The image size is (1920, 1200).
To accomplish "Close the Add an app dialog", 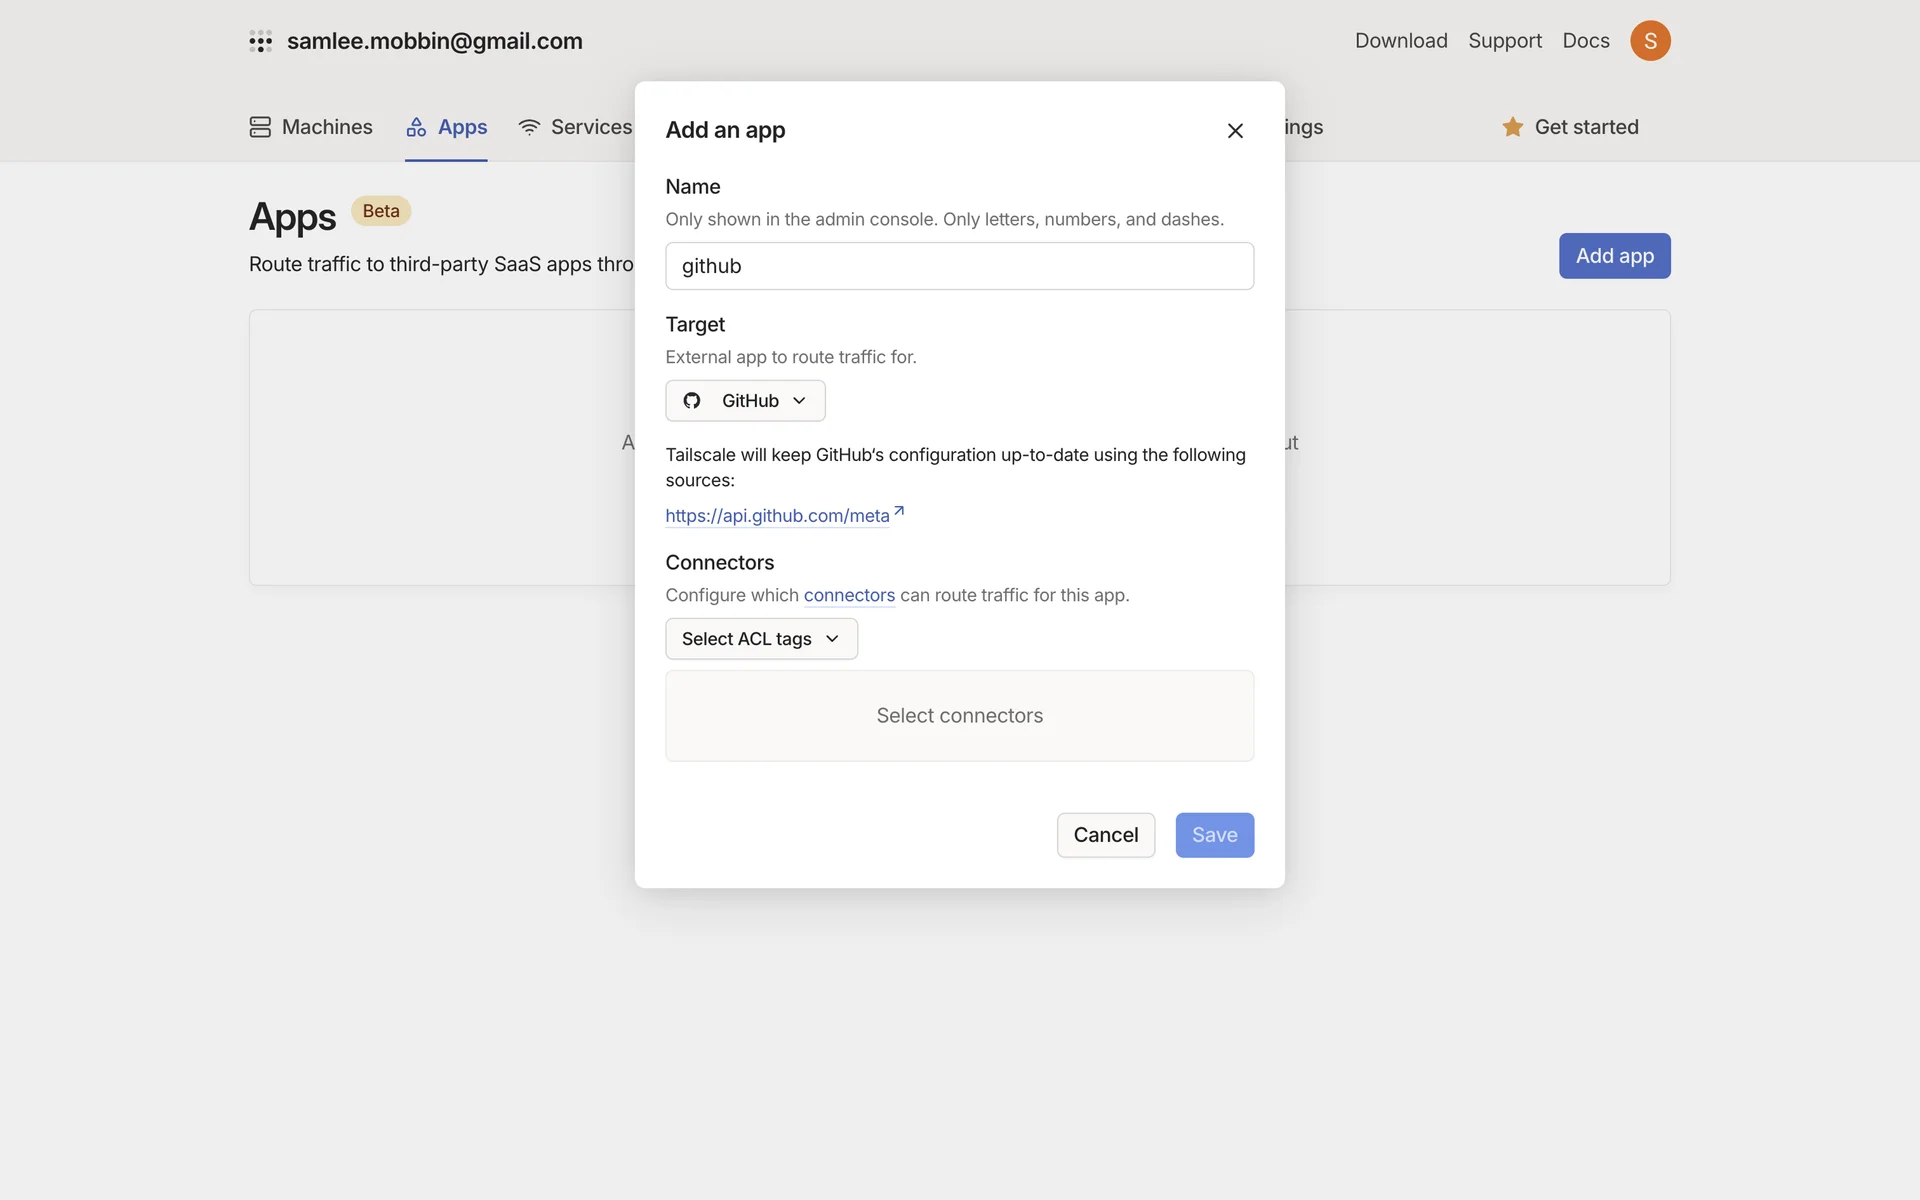I will coord(1235,131).
